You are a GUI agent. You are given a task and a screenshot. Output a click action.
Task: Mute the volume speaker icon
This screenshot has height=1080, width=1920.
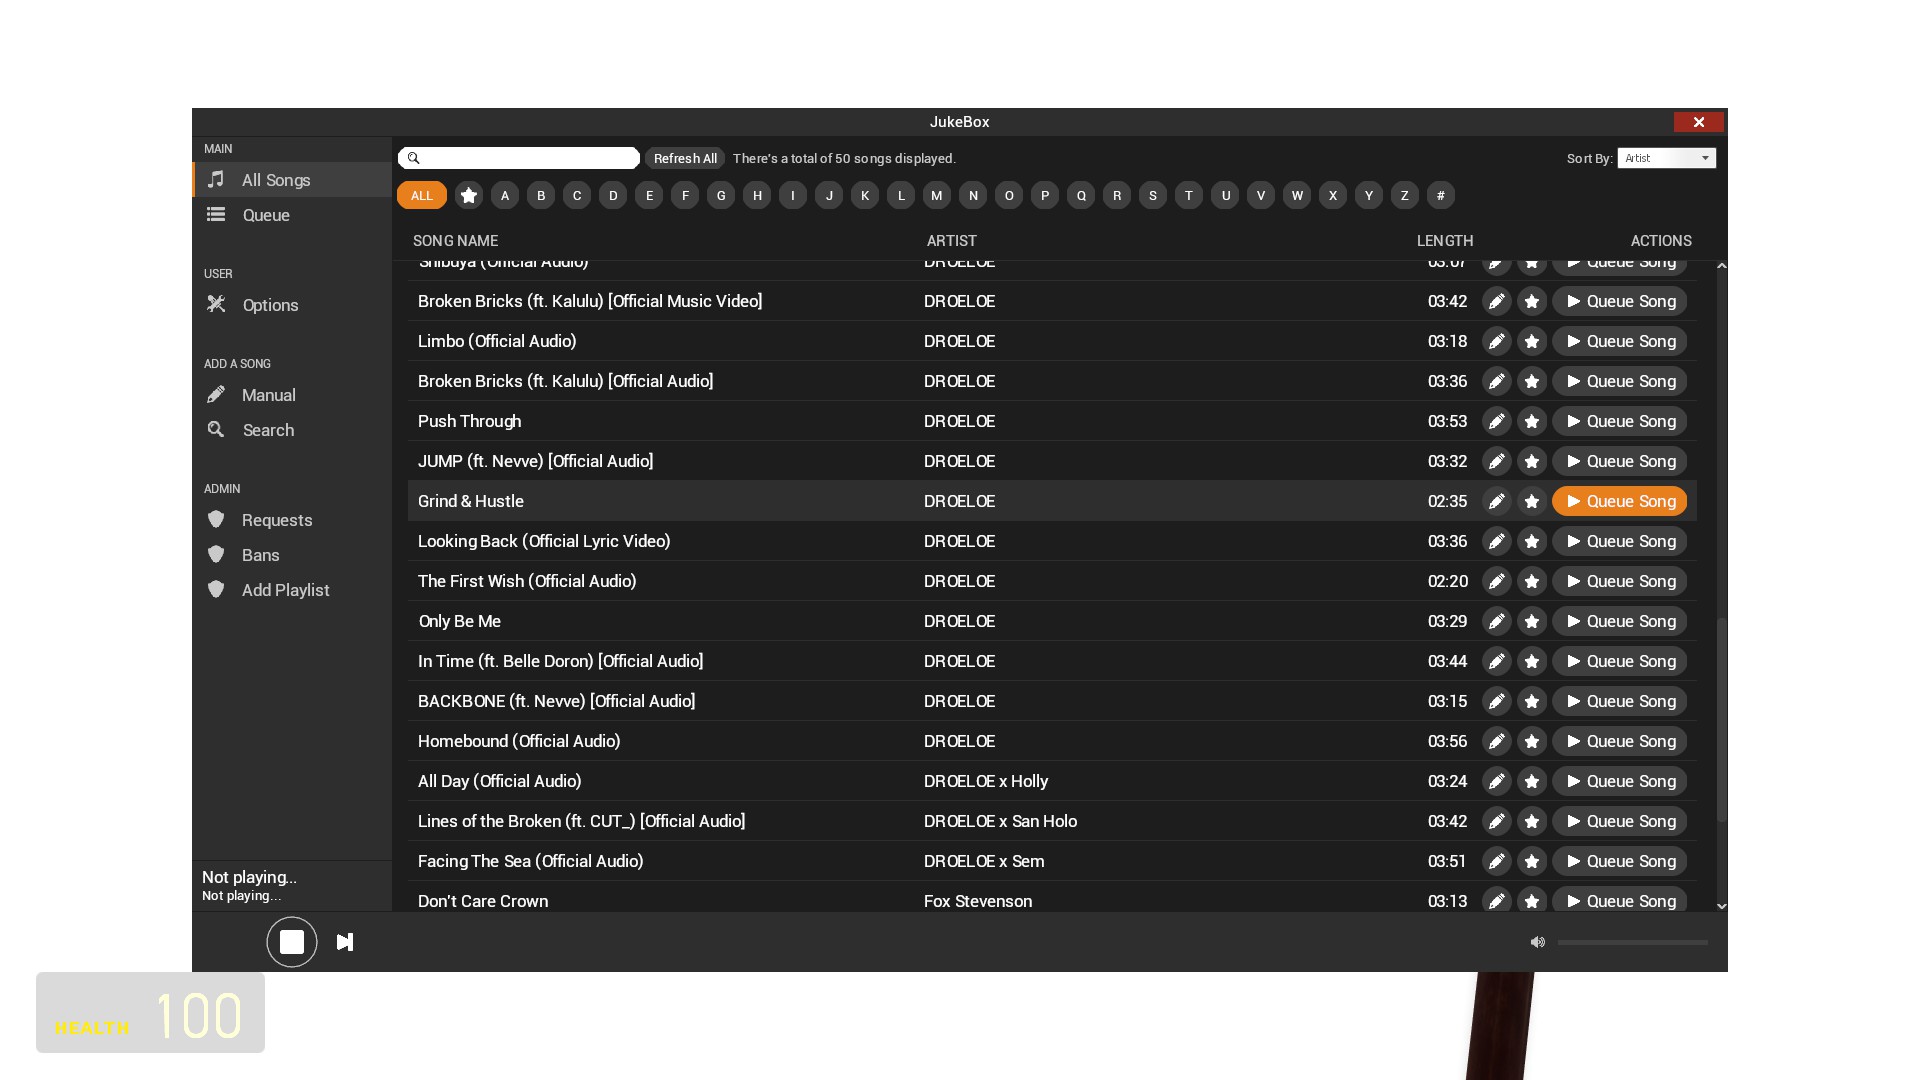(1538, 942)
